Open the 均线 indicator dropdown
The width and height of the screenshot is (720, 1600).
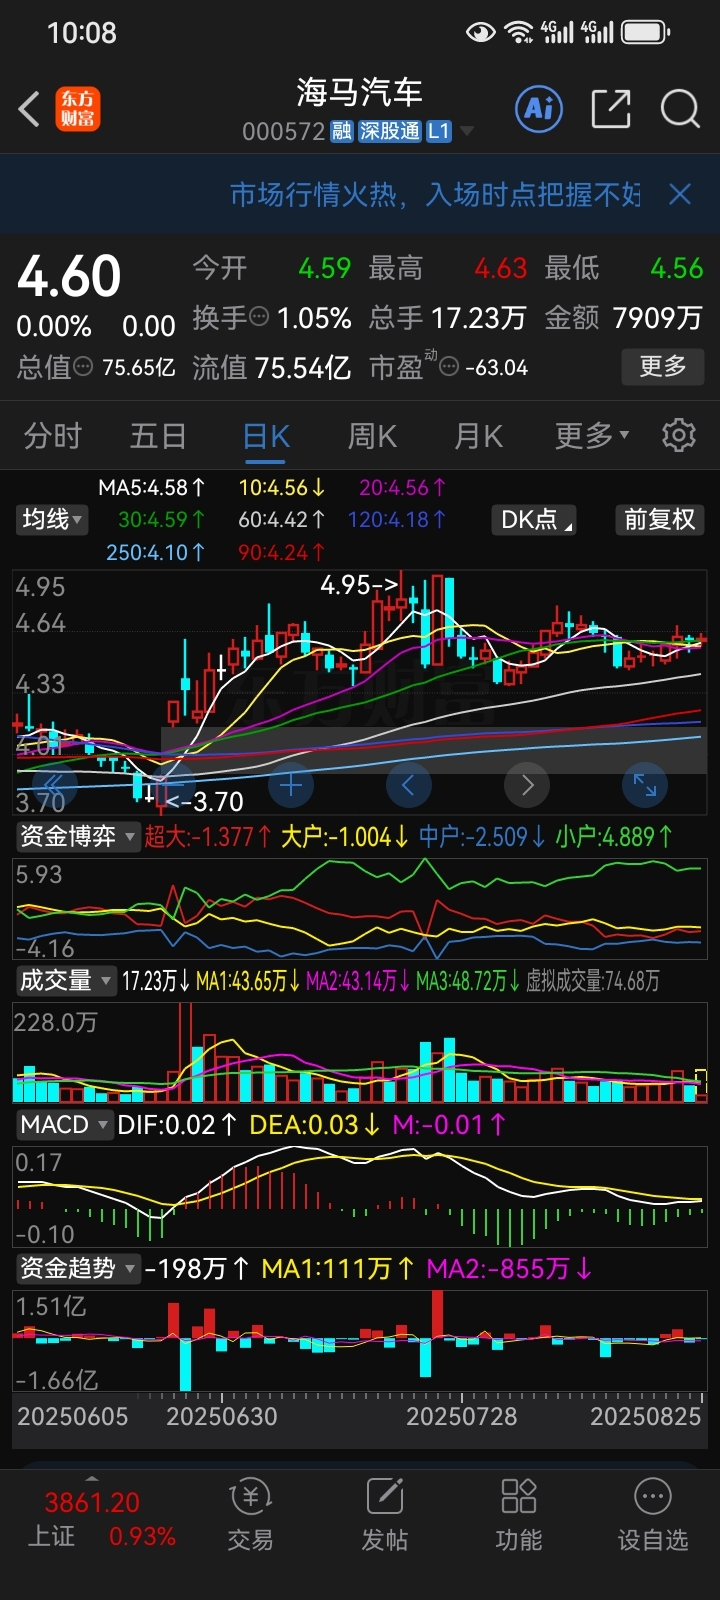52,519
